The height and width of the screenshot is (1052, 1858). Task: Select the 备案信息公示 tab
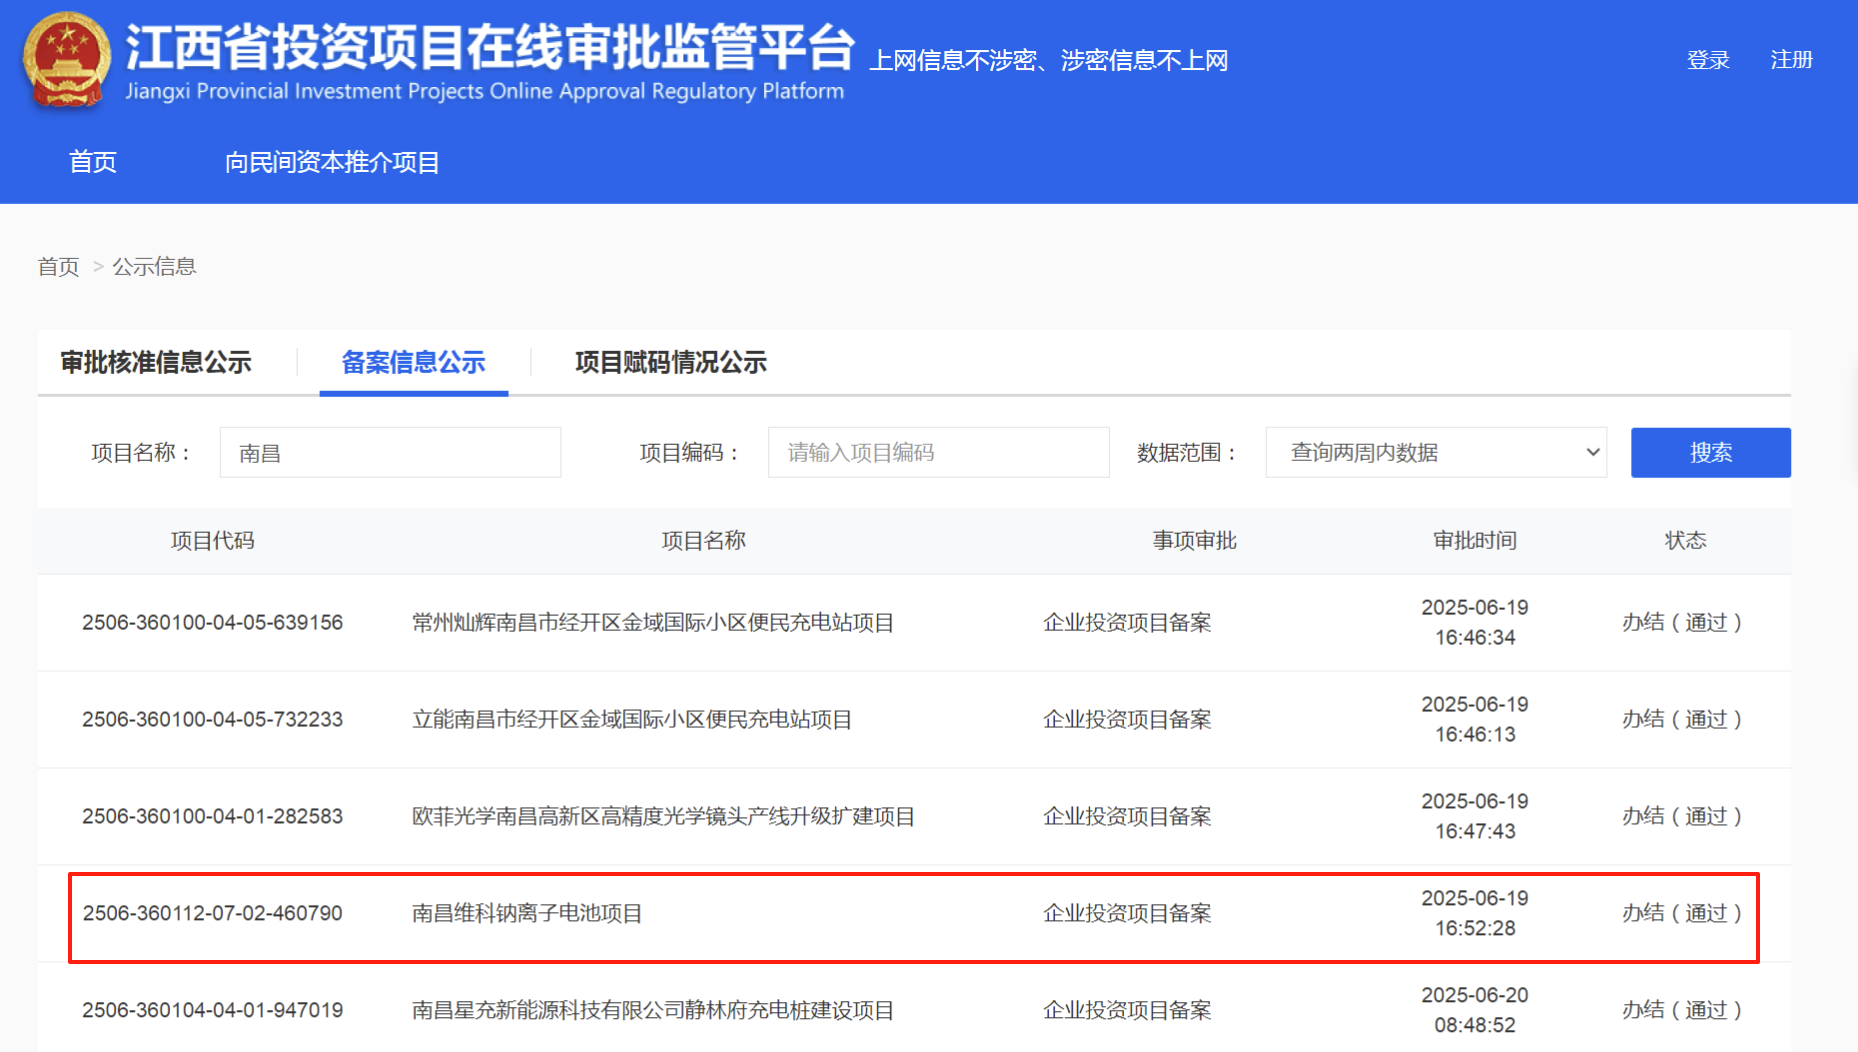click(413, 362)
